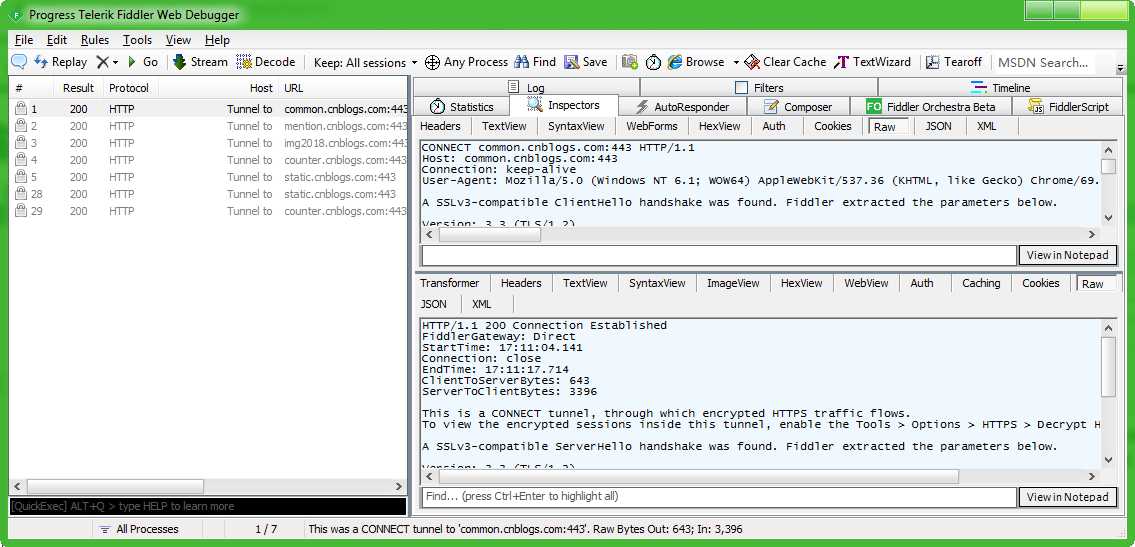Click lock icon of session 28
Image resolution: width=1135 pixels, height=547 pixels.
[x=20, y=194]
